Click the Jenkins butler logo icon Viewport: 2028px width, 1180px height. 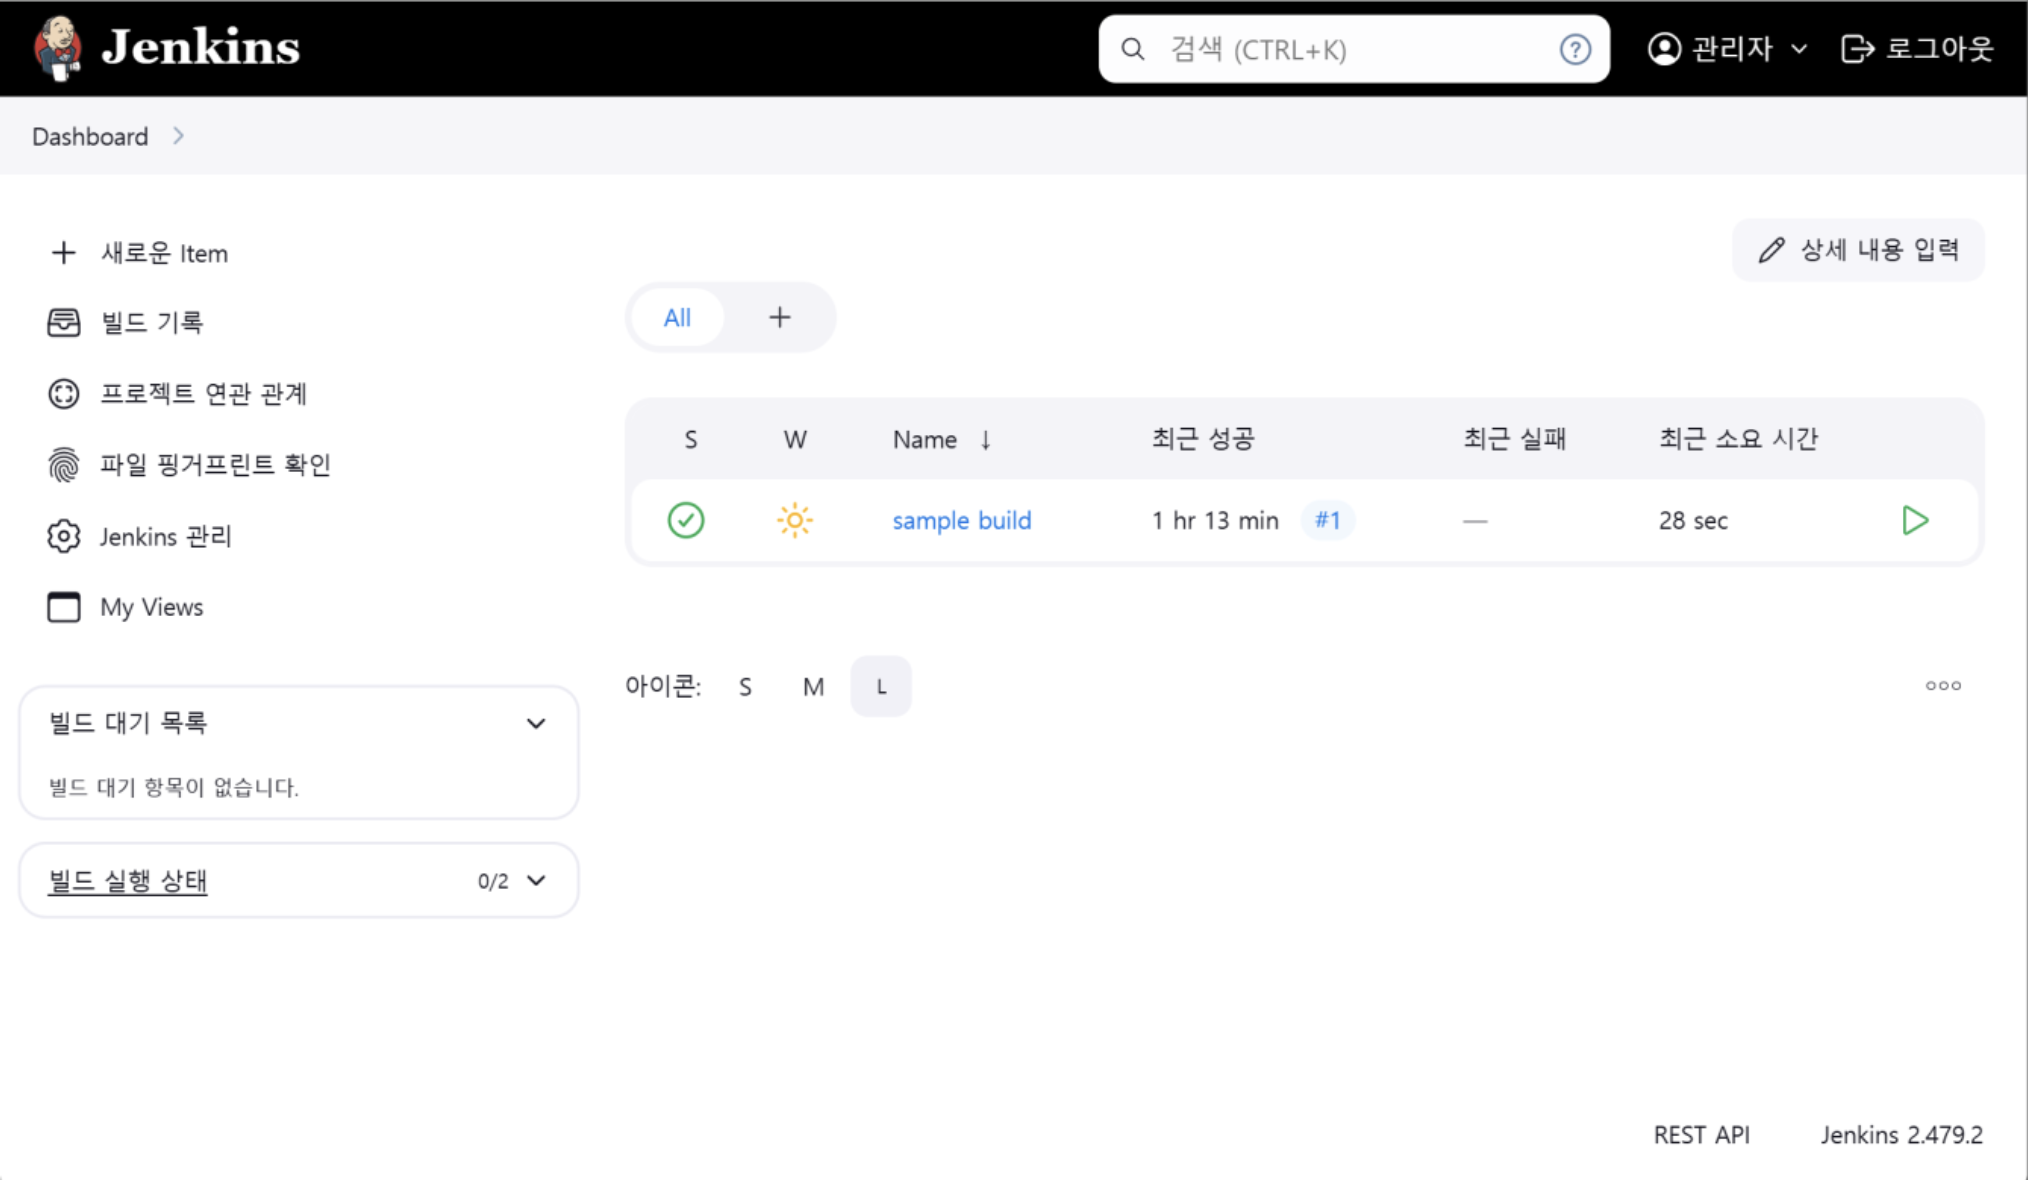pos(58,47)
